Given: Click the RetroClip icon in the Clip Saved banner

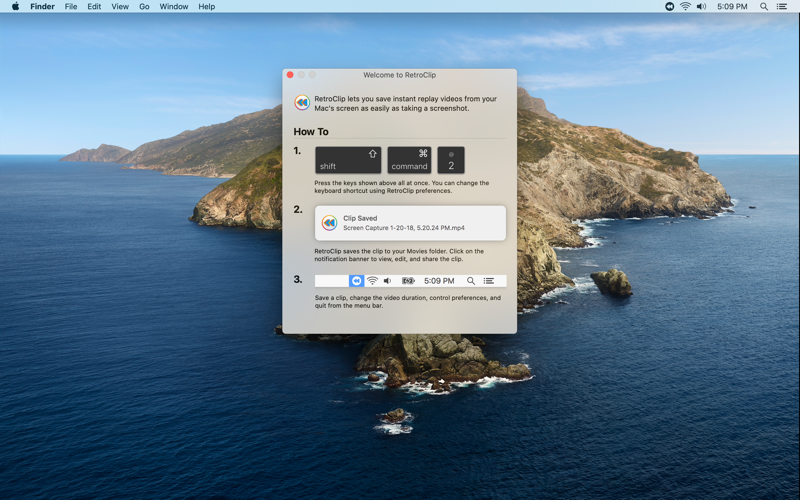Looking at the screenshot, I should pyautogui.click(x=330, y=223).
